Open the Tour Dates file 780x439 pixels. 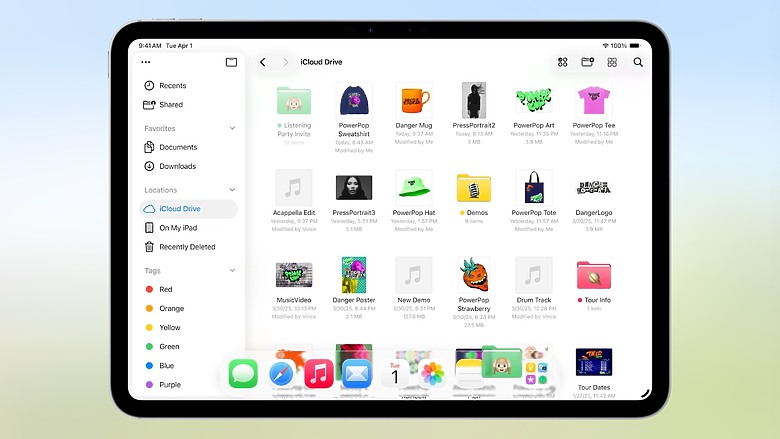pyautogui.click(x=594, y=362)
